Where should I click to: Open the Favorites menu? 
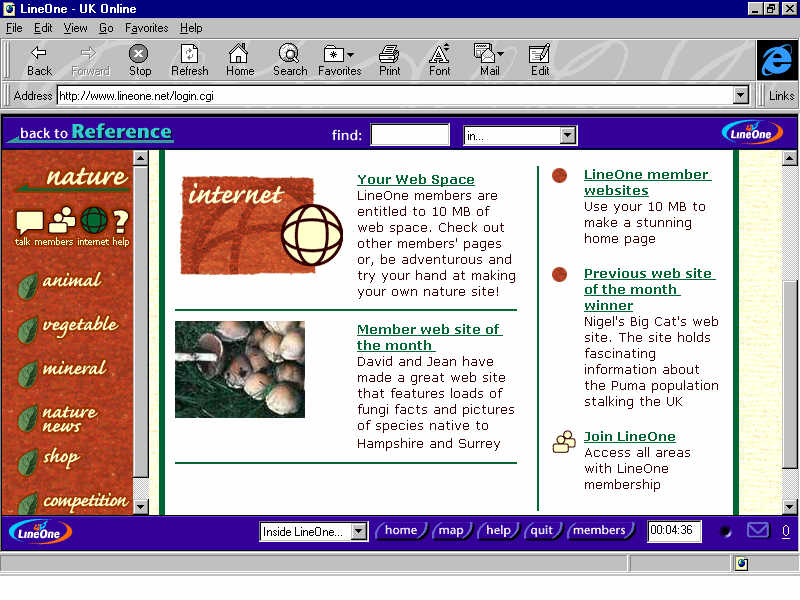click(146, 28)
